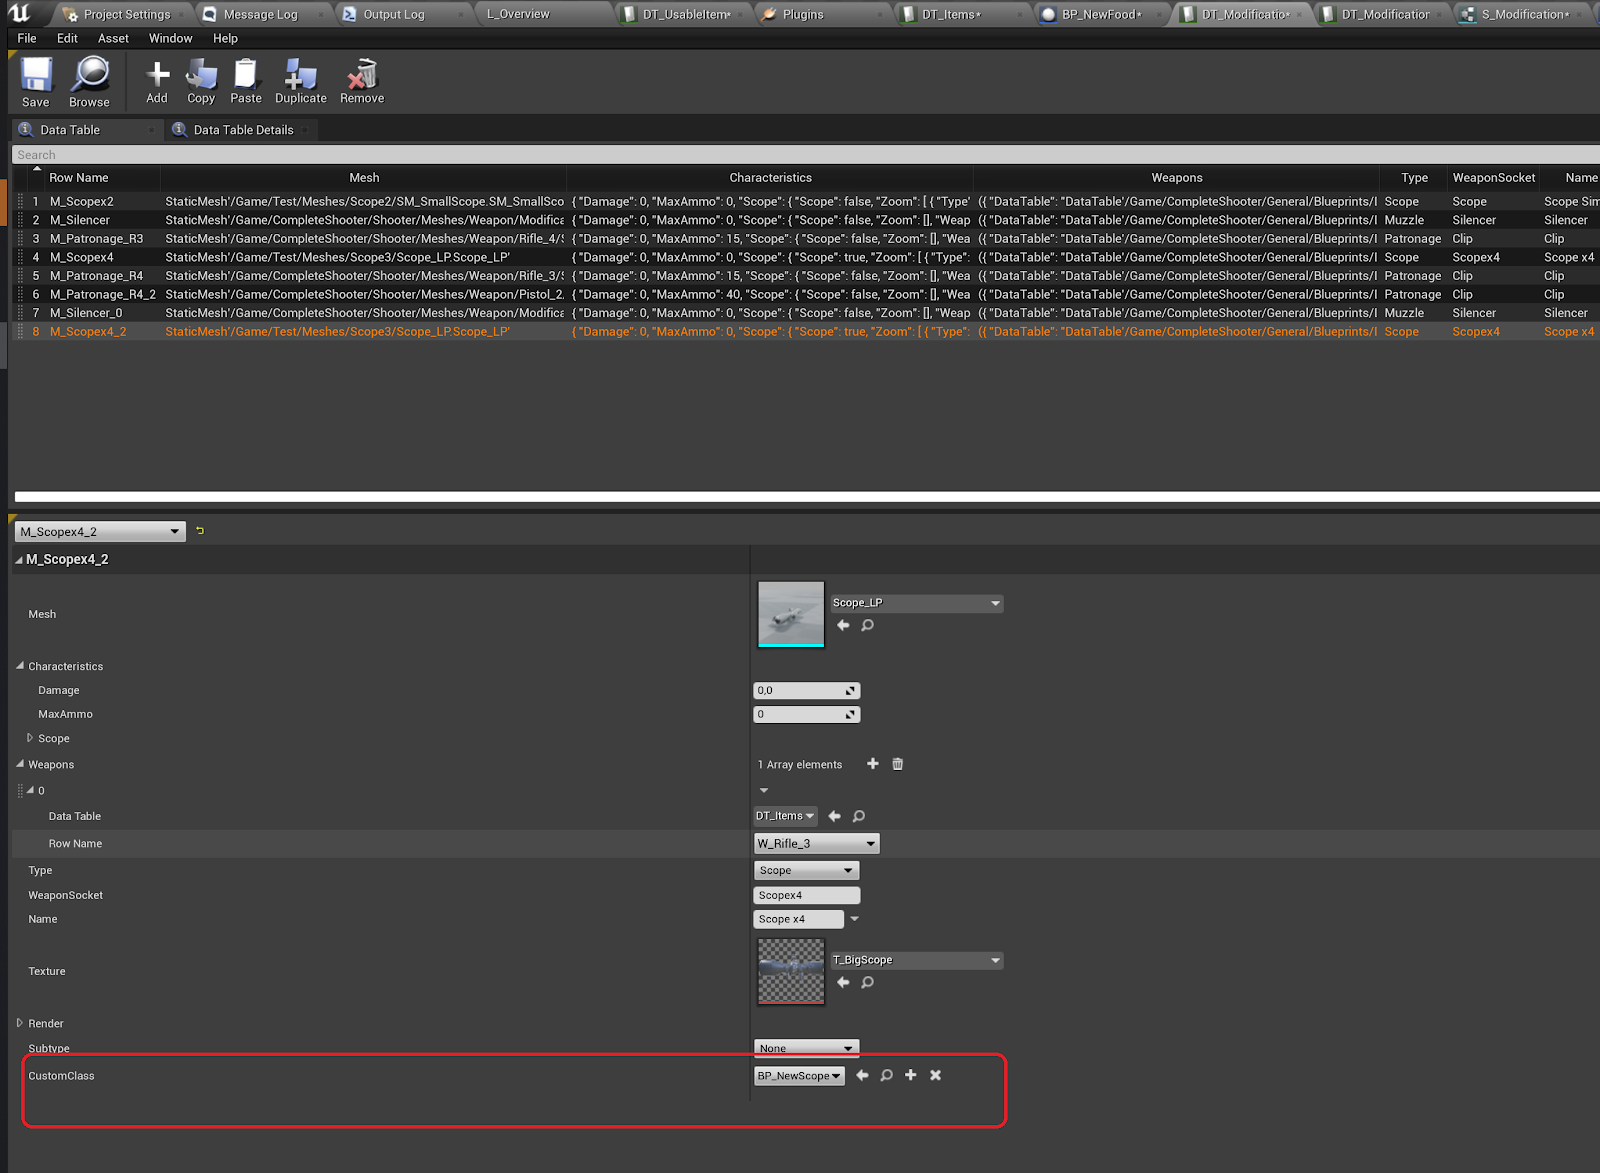Open the row selector dropdown M_Scopex4_2
1600x1173 pixels.
click(100, 532)
